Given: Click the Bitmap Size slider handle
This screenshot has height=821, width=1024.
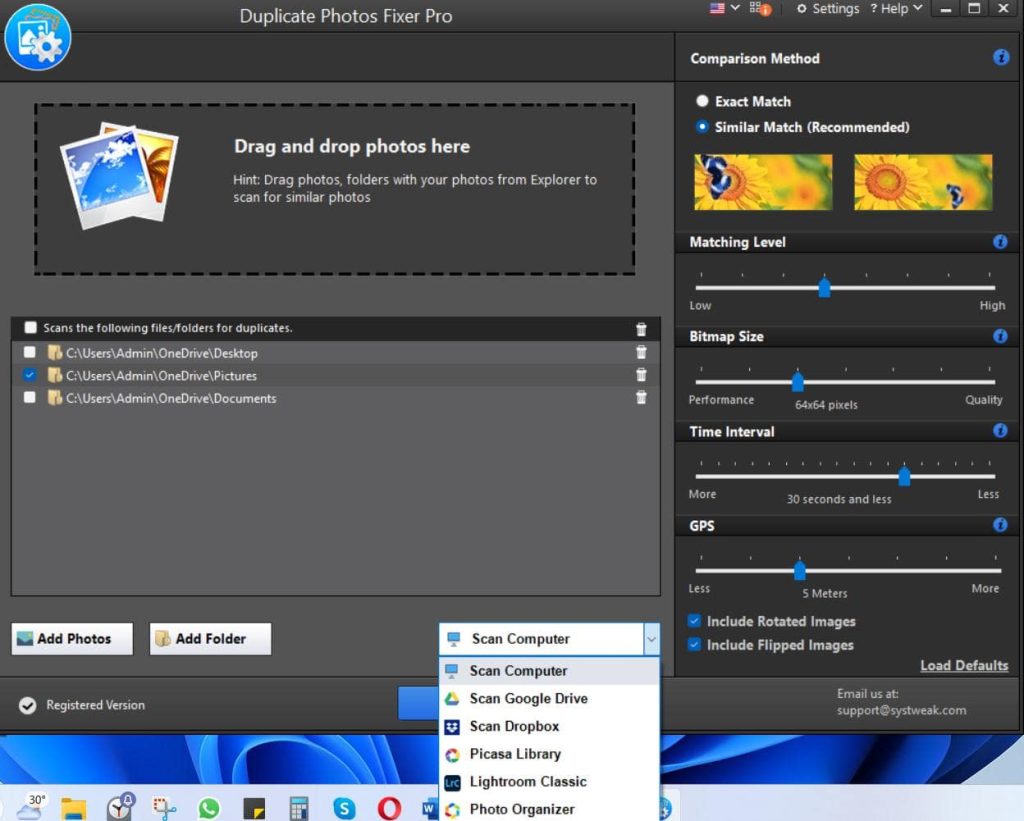Looking at the screenshot, I should [797, 382].
